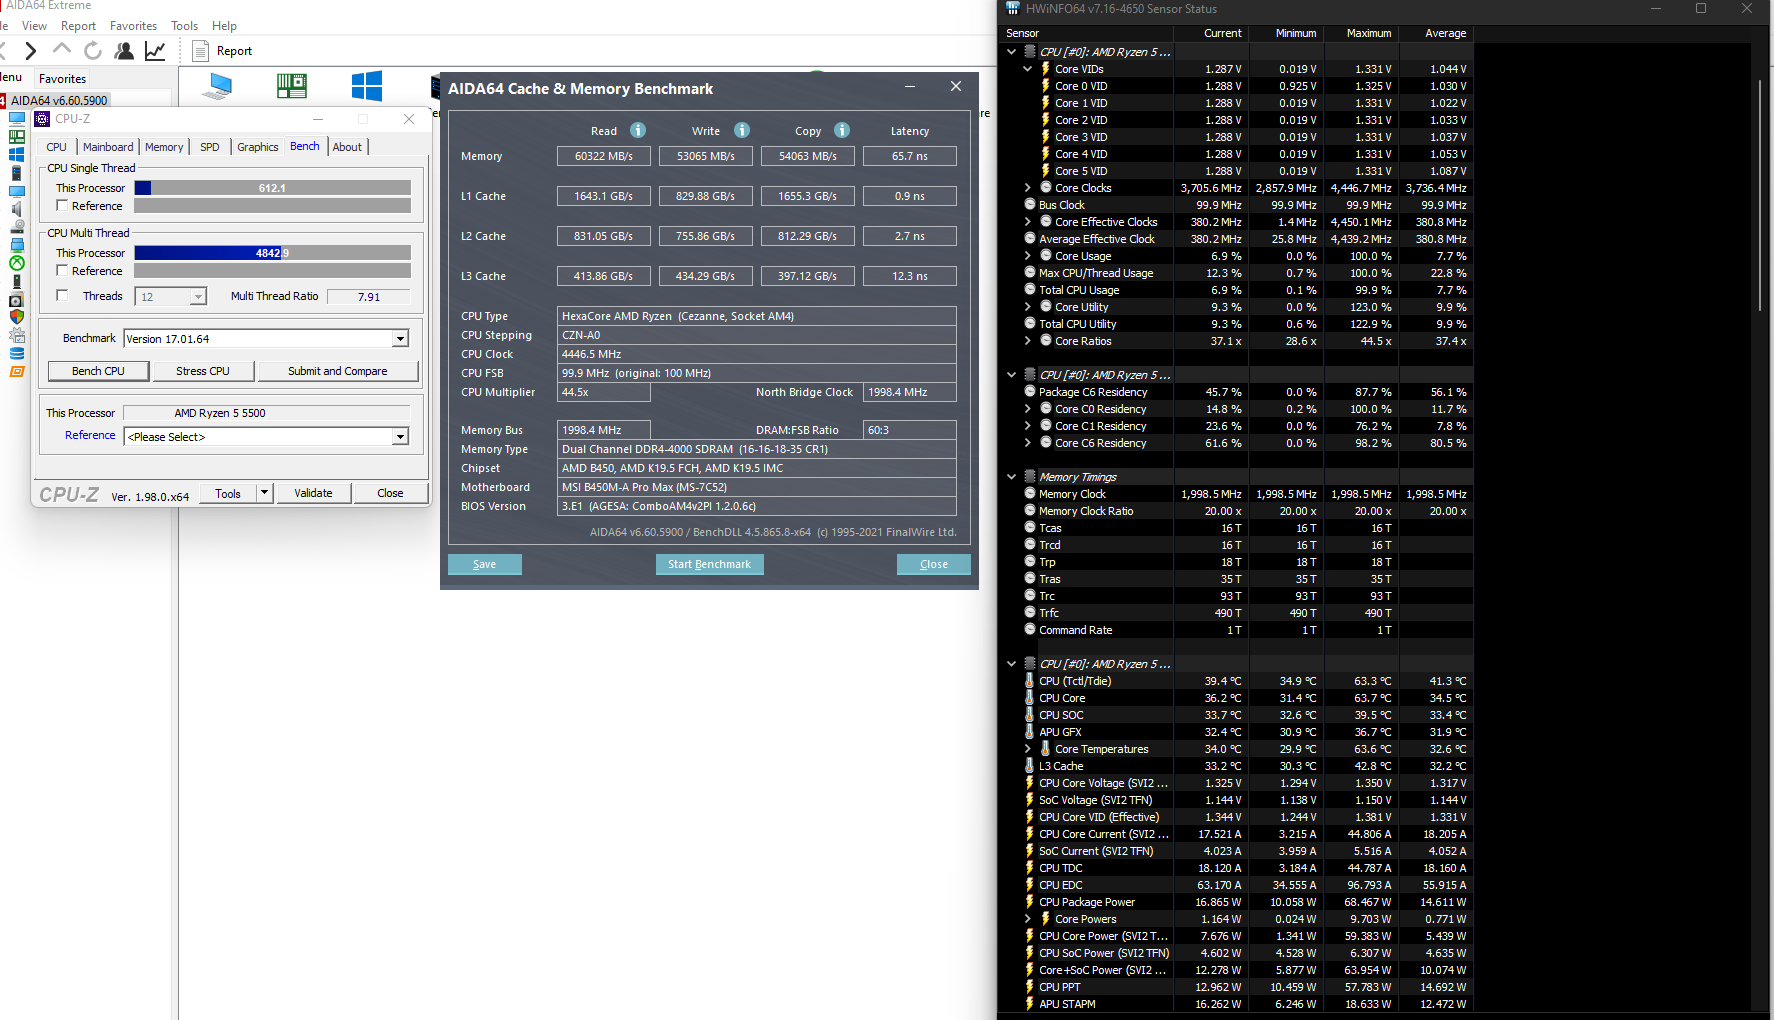Switch to the About tab in CPU-Z

[347, 147]
